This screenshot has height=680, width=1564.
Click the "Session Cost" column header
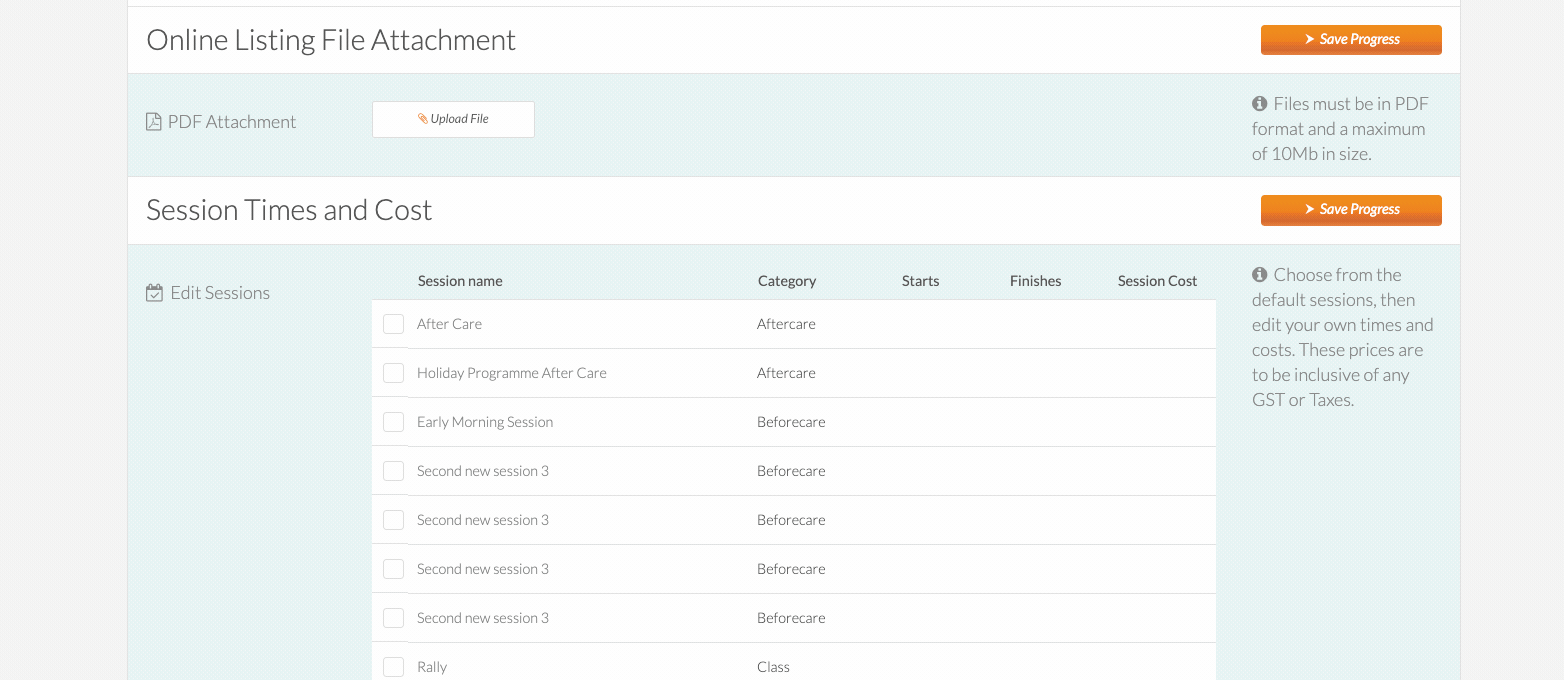(x=1157, y=281)
